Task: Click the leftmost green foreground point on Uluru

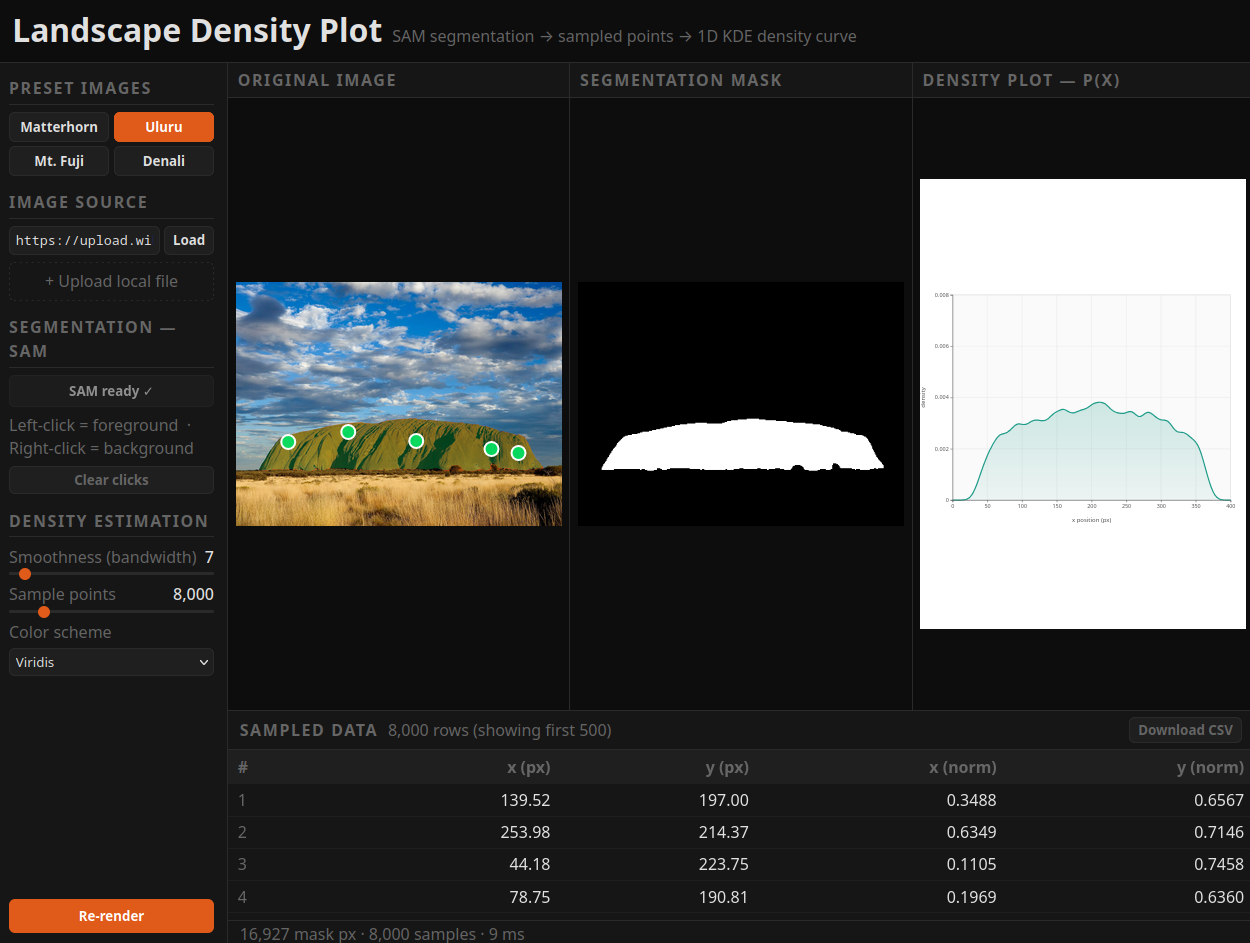Action: click(288, 442)
